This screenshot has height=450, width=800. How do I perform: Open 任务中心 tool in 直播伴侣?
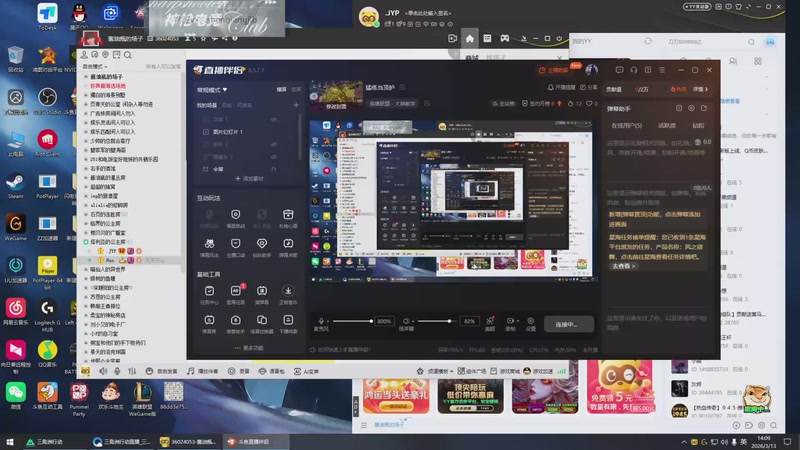point(209,295)
